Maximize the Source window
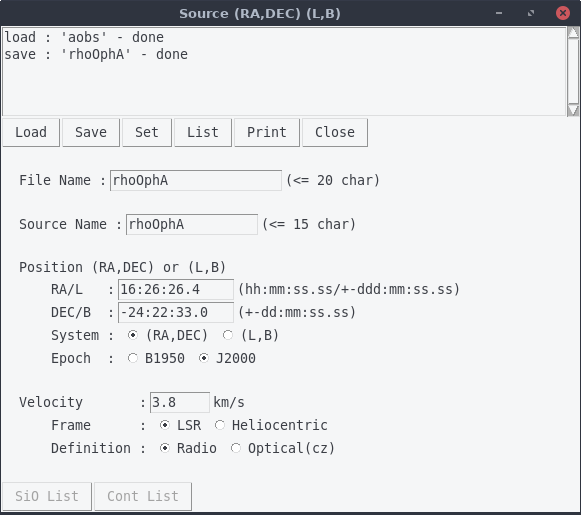 pos(531,13)
